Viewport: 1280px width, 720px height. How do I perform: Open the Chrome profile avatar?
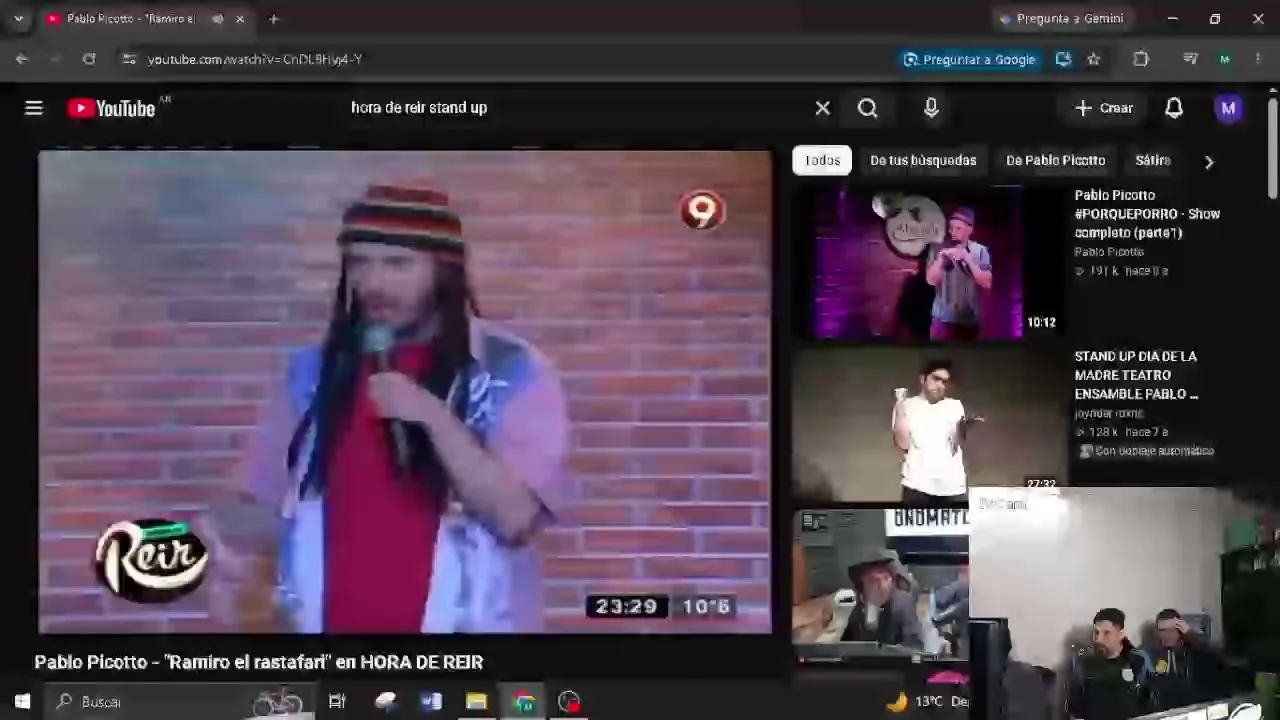tap(1224, 59)
